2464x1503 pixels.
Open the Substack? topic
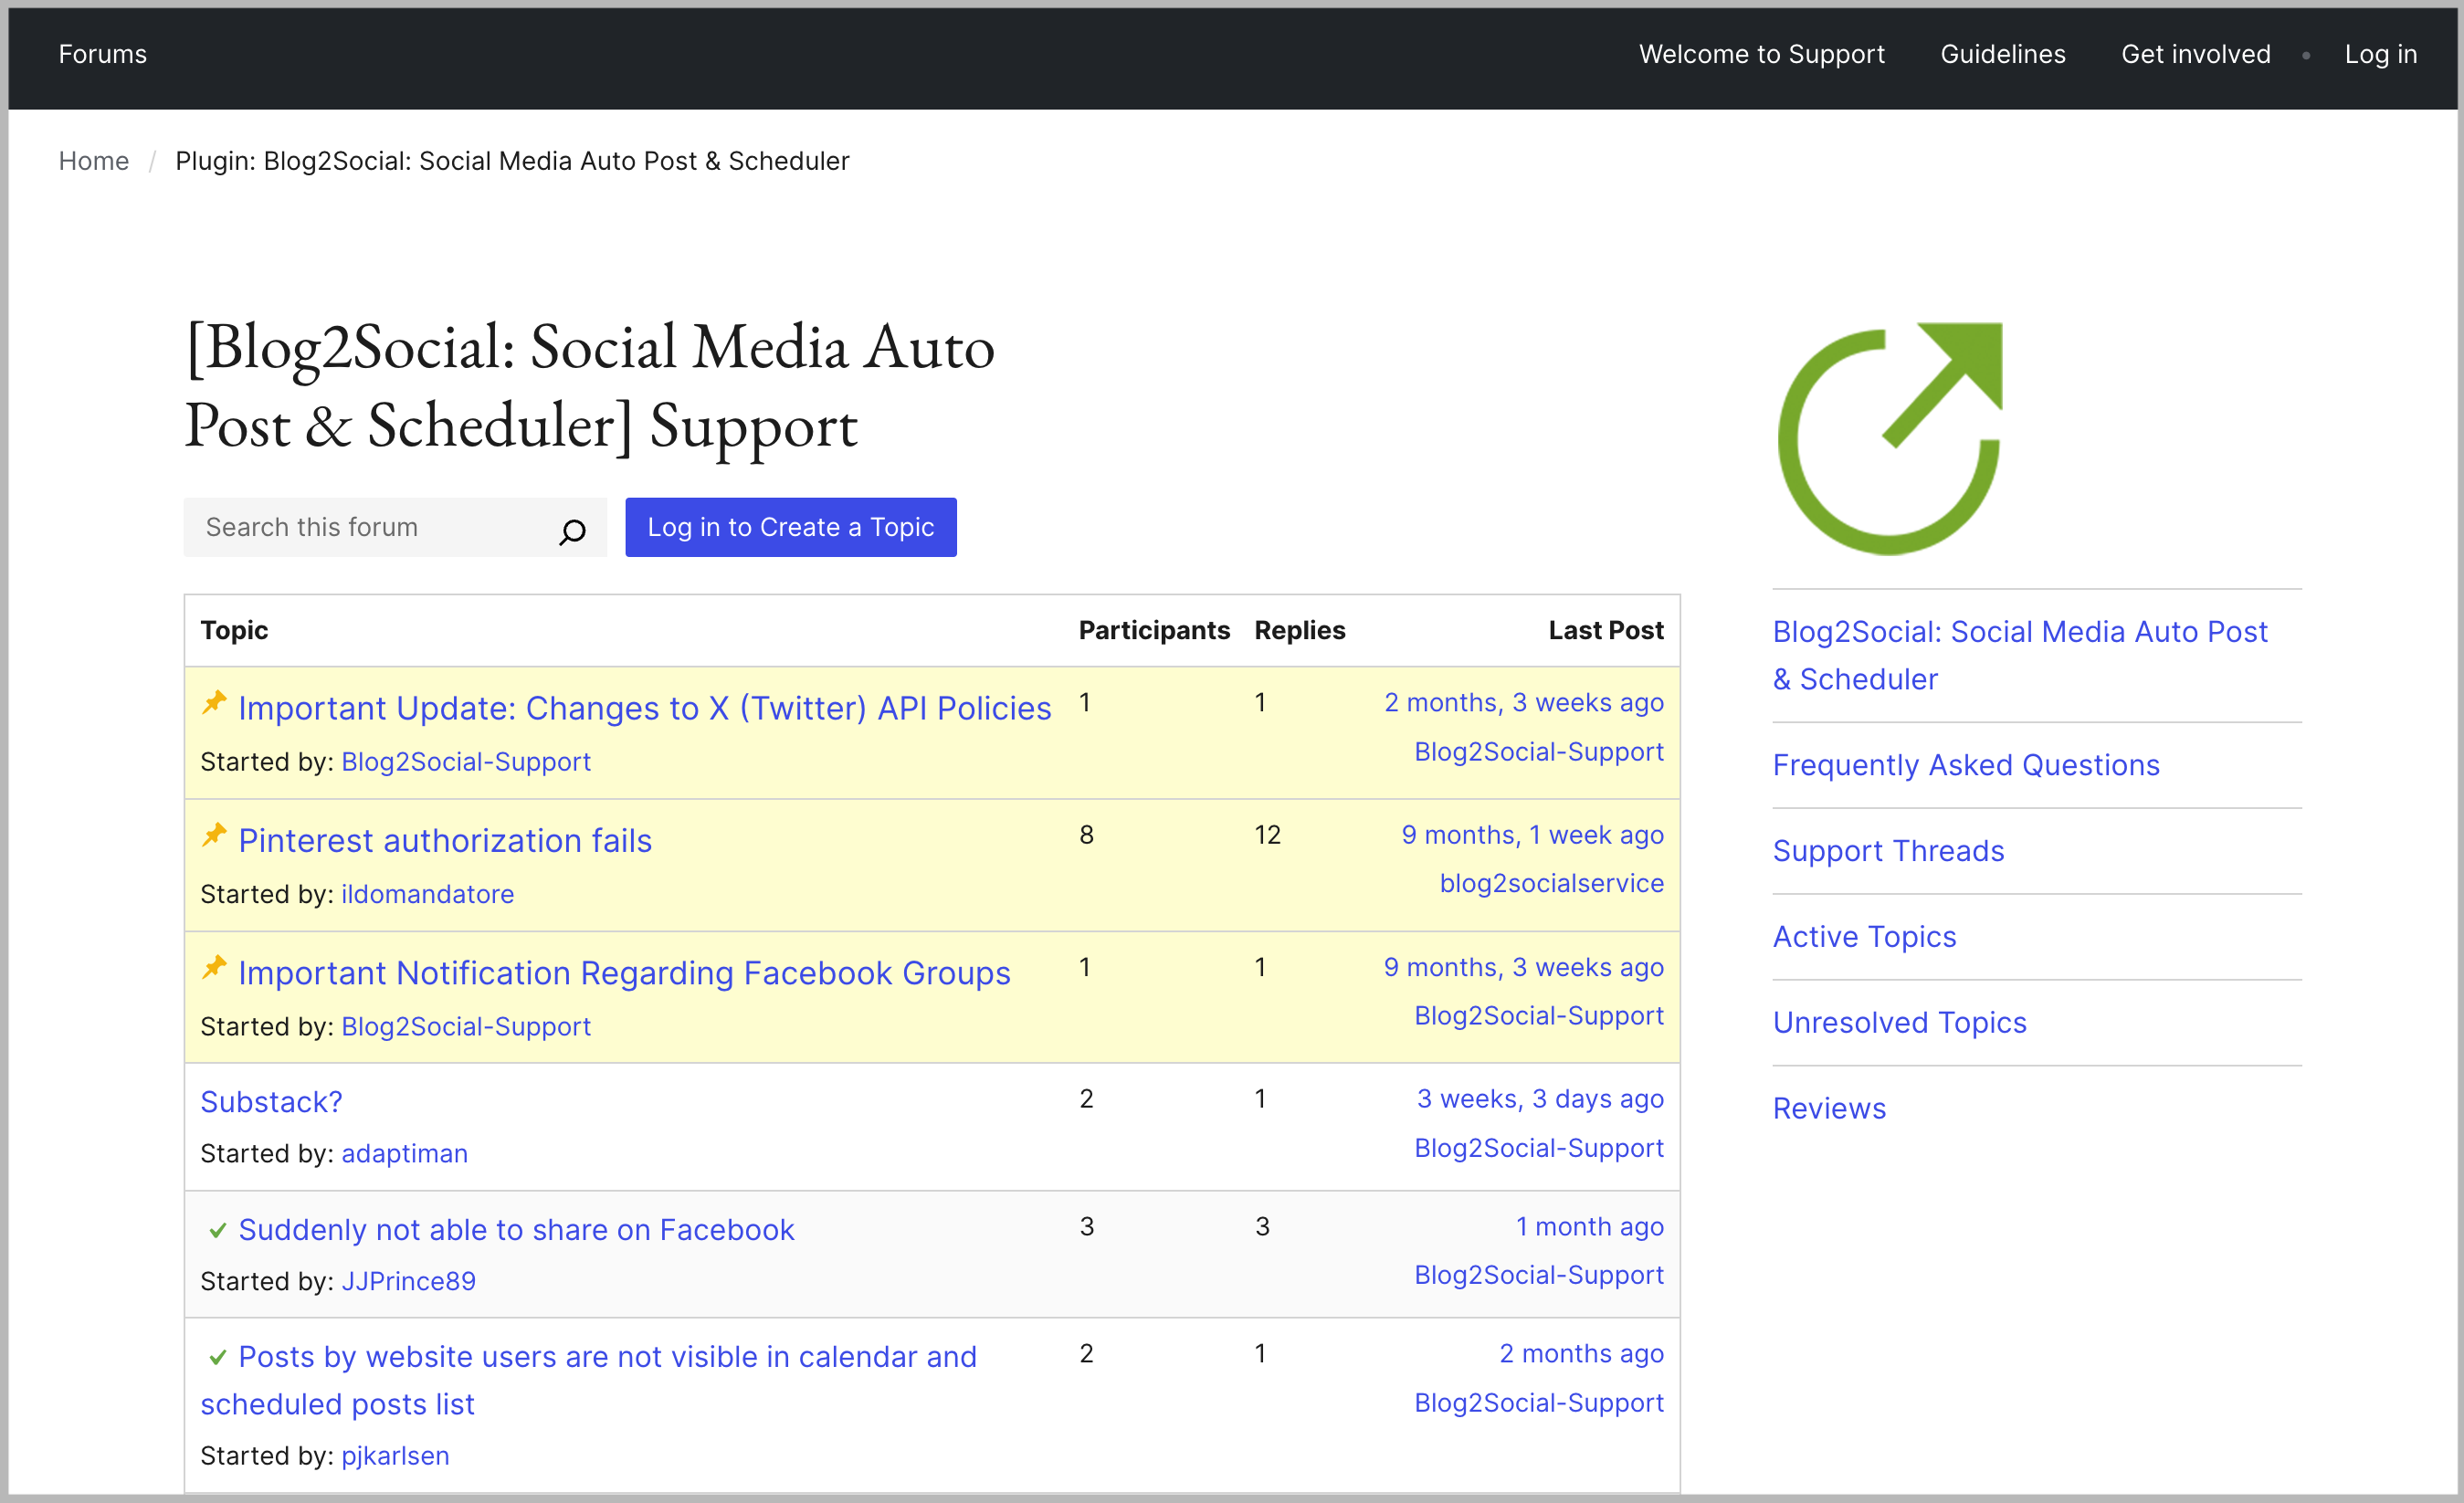[x=271, y=1102]
